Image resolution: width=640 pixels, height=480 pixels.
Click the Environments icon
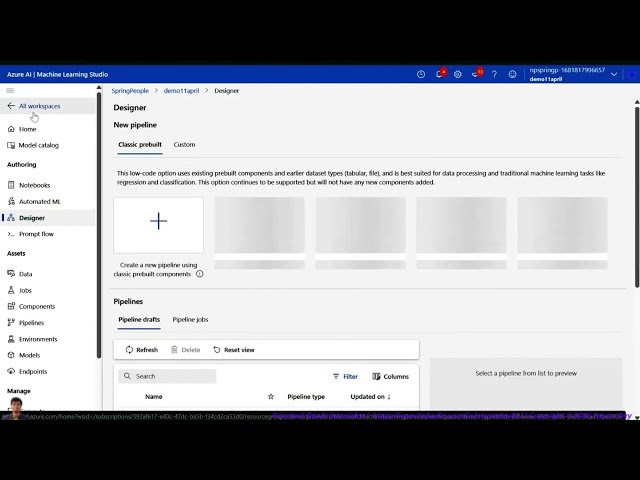[11, 339]
